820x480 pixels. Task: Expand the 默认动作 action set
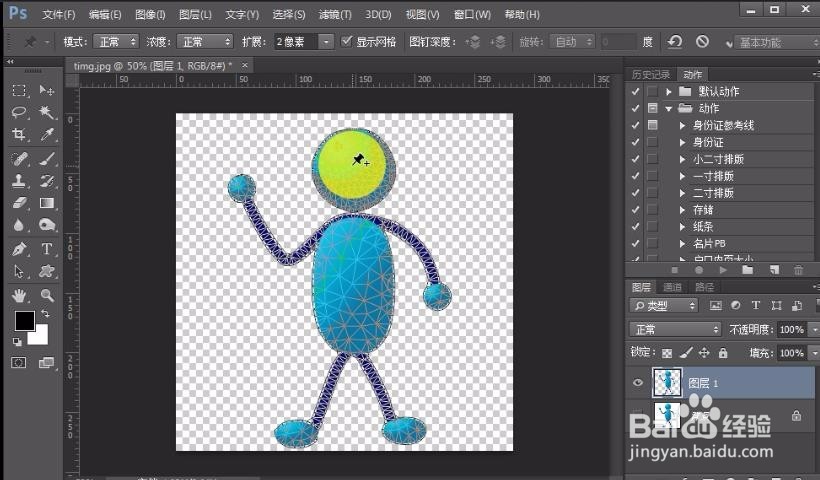click(x=668, y=92)
